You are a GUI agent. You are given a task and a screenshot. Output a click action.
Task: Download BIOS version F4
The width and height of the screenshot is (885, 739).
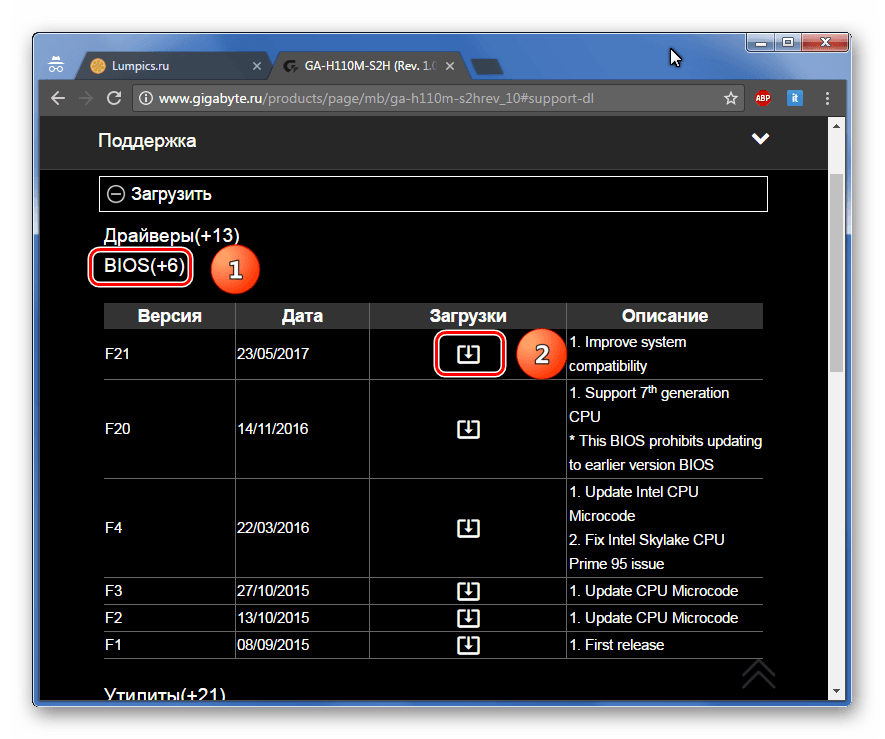(x=468, y=528)
